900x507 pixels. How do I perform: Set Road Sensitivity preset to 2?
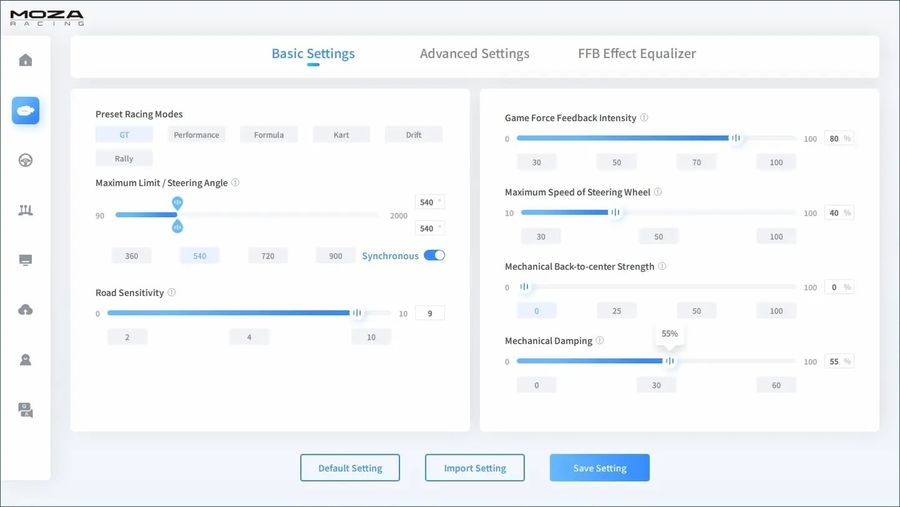[x=127, y=336]
